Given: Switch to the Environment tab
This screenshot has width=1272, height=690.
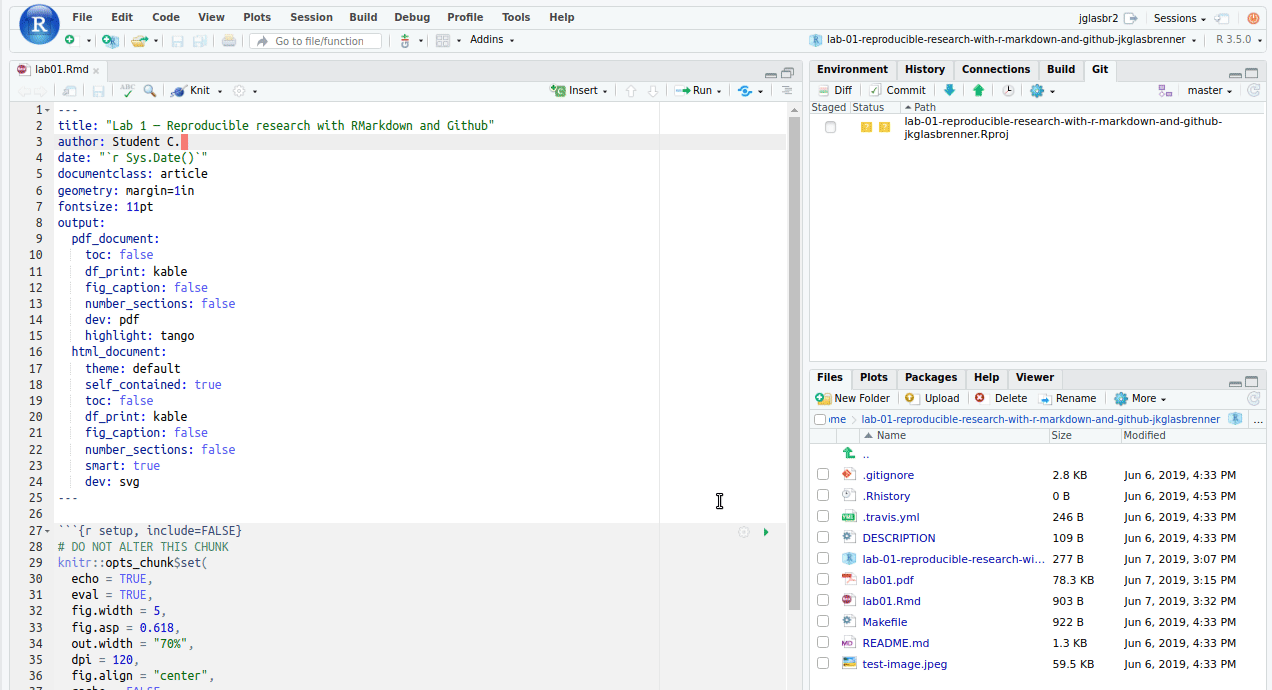Looking at the screenshot, I should (x=852, y=69).
